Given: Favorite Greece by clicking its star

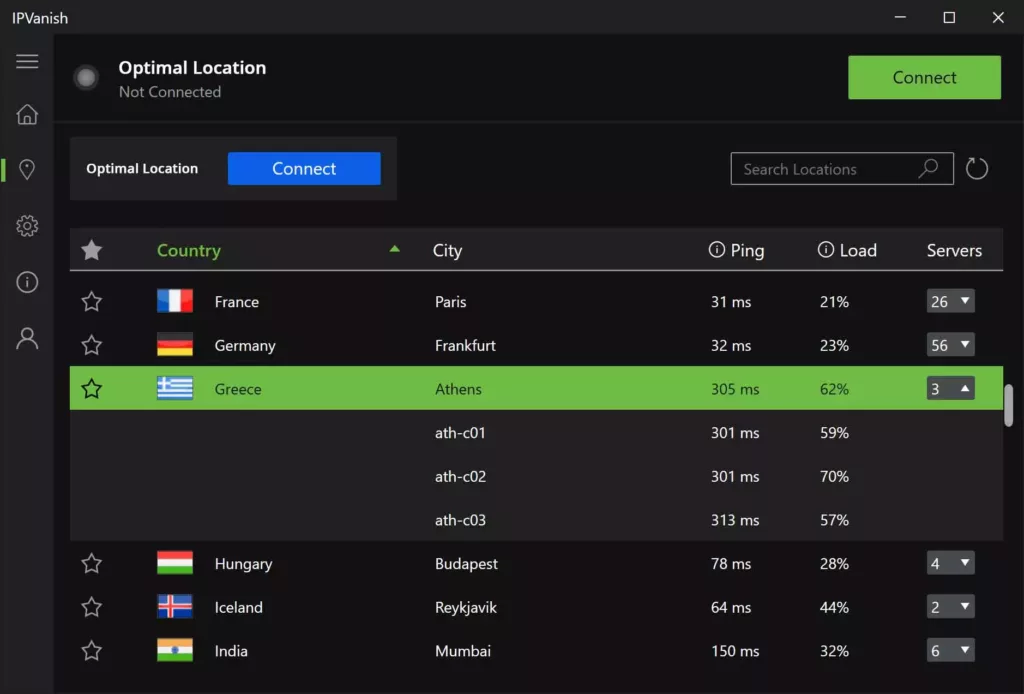Looking at the screenshot, I should (91, 388).
